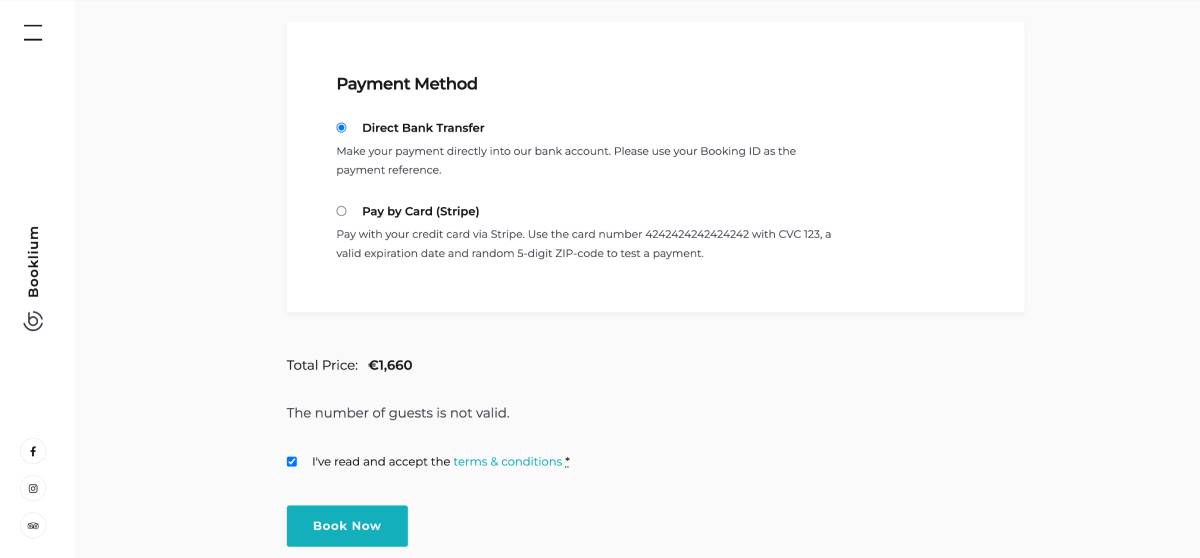Click the Book Now button

(x=347, y=526)
